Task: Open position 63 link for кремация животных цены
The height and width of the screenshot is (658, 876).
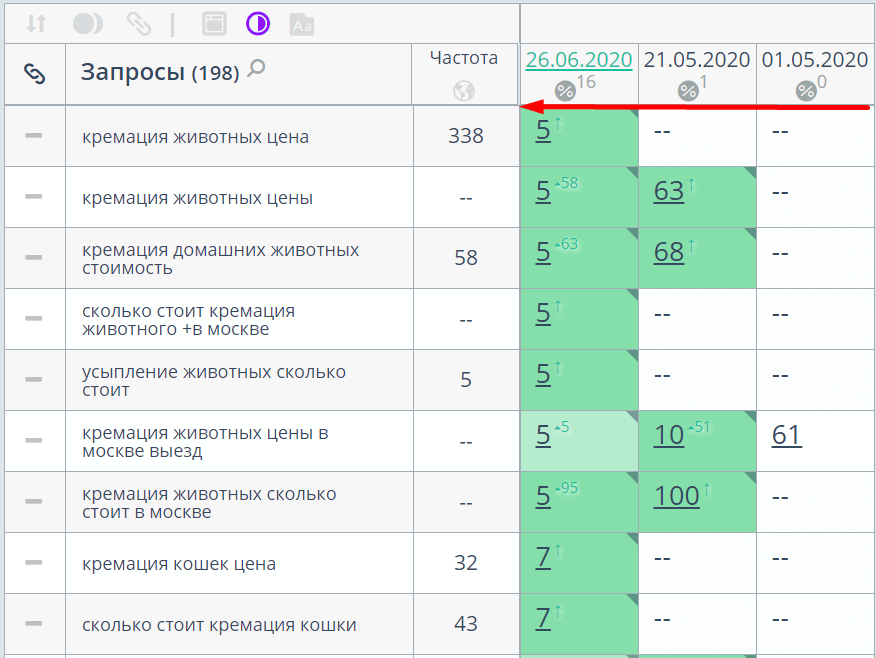Action: click(669, 191)
